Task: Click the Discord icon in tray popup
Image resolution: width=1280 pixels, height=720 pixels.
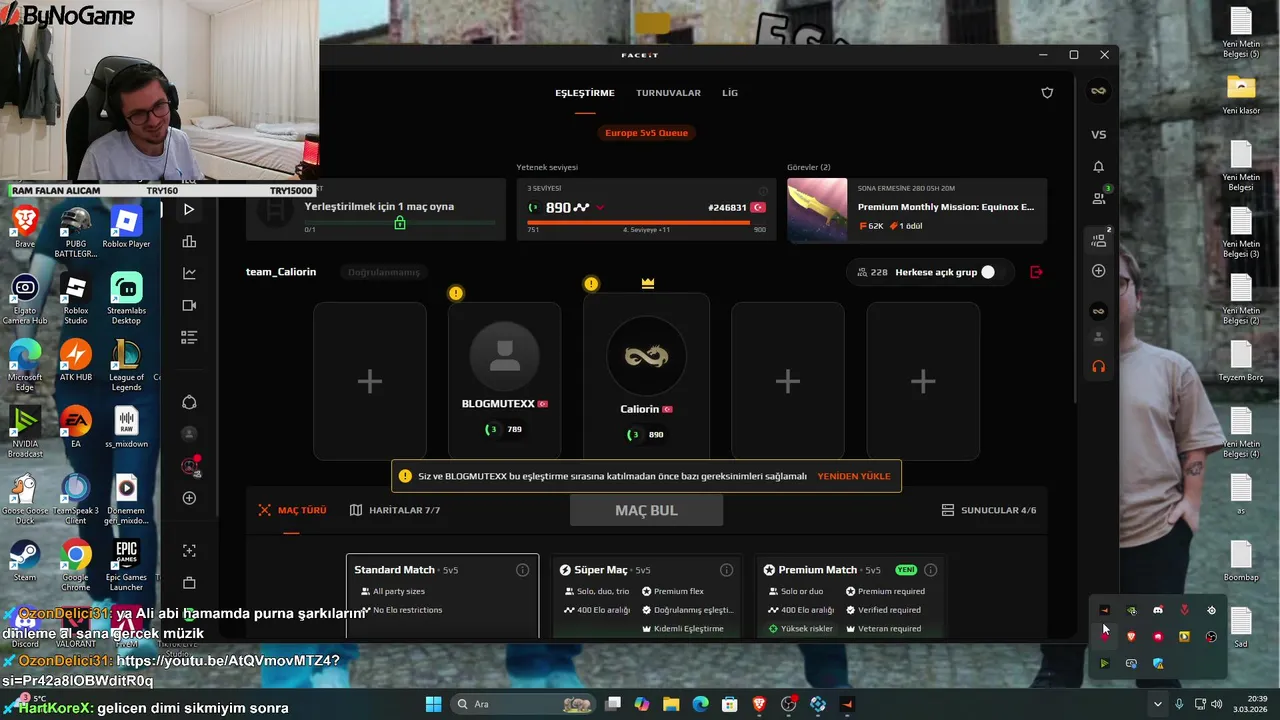Action: click(1158, 610)
